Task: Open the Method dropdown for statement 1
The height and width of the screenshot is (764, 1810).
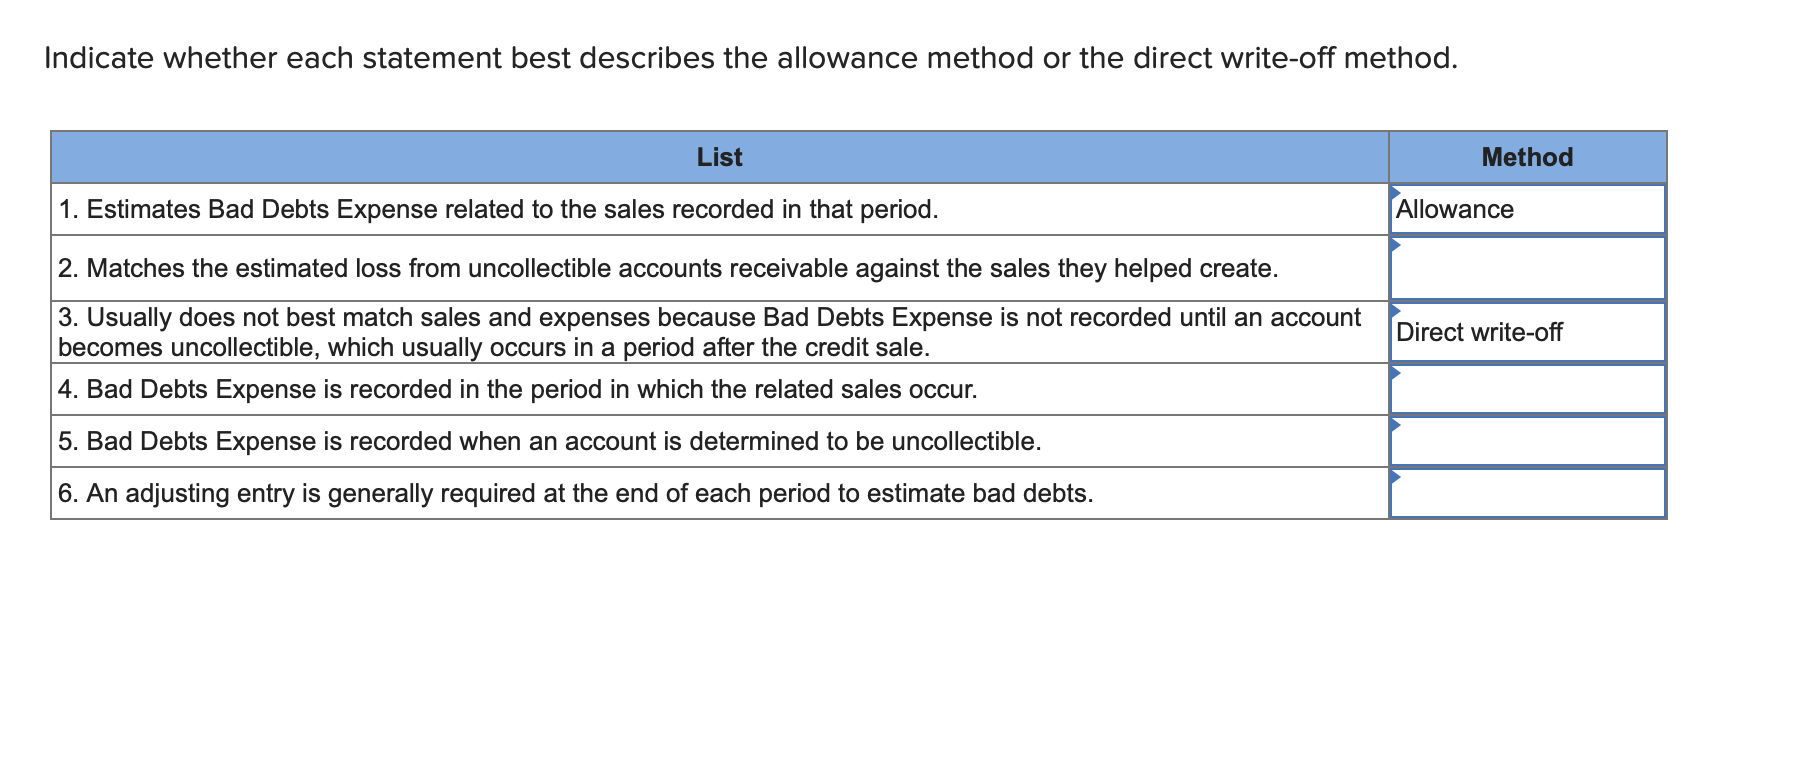Action: tap(1525, 210)
